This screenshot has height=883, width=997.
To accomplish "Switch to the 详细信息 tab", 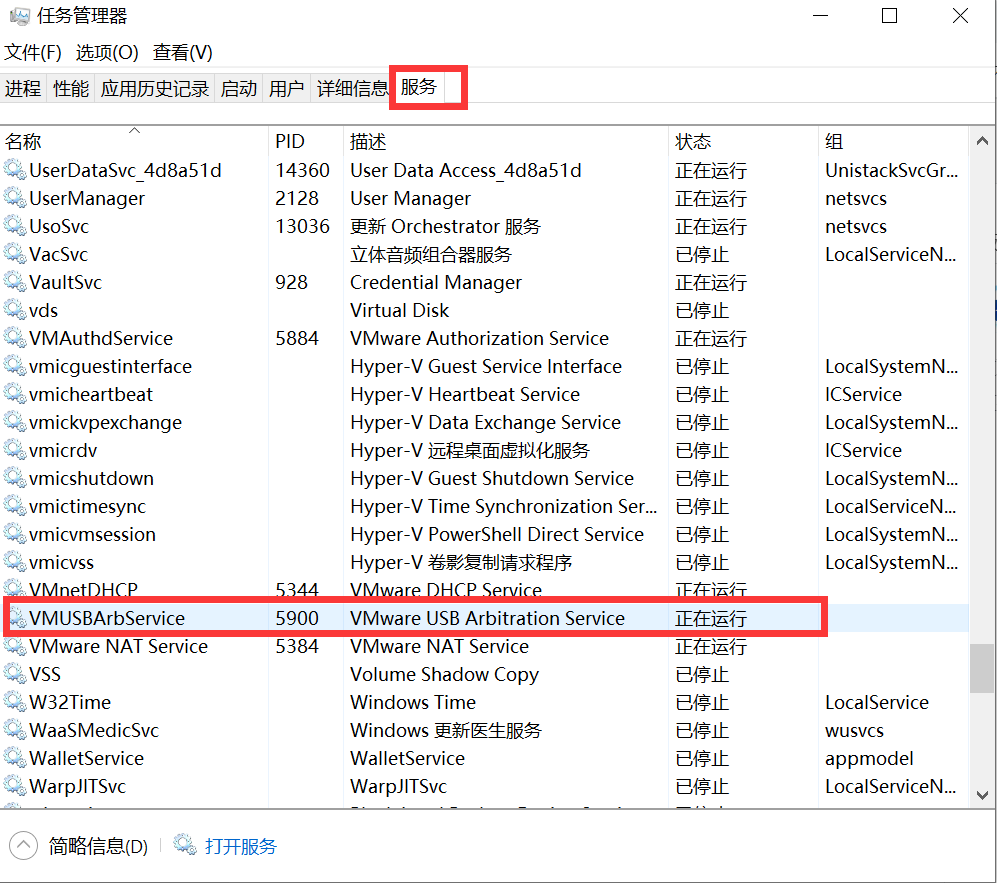I will tap(352, 88).
